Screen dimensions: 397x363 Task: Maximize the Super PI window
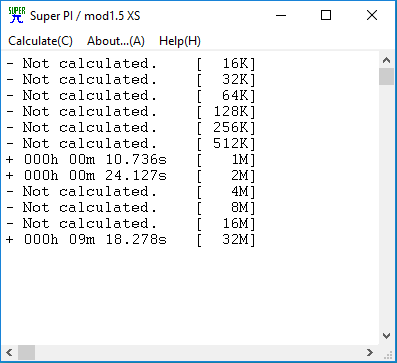click(x=326, y=15)
